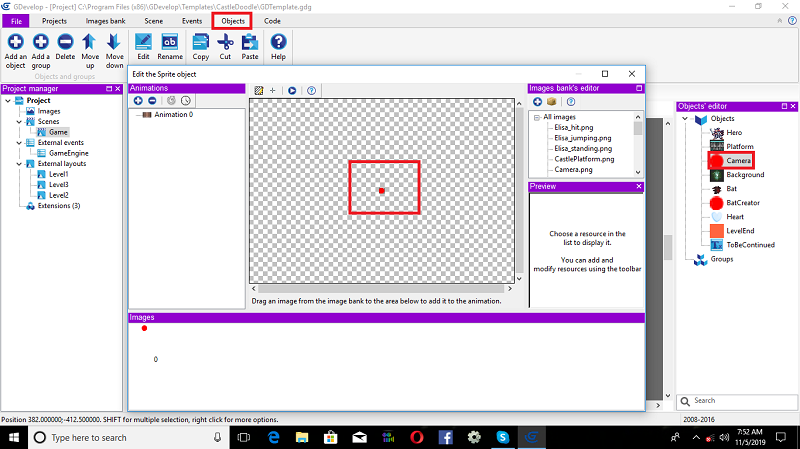Click the sprite preview horizontal scrollbar

coord(382,289)
